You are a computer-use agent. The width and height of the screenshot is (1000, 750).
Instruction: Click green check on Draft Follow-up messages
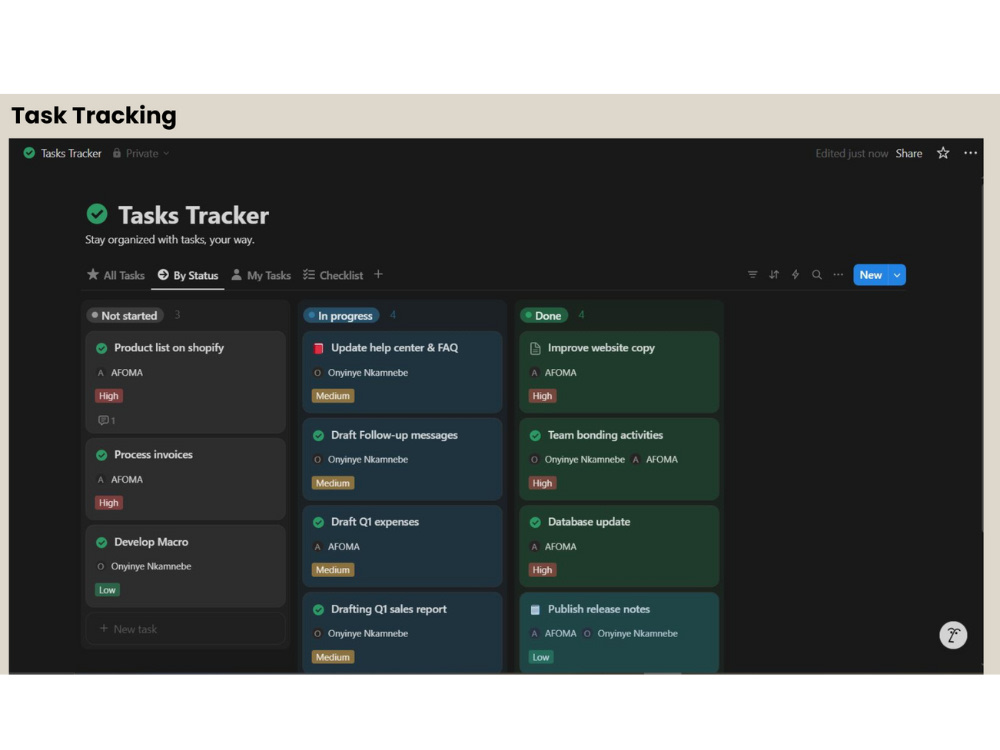pos(318,436)
